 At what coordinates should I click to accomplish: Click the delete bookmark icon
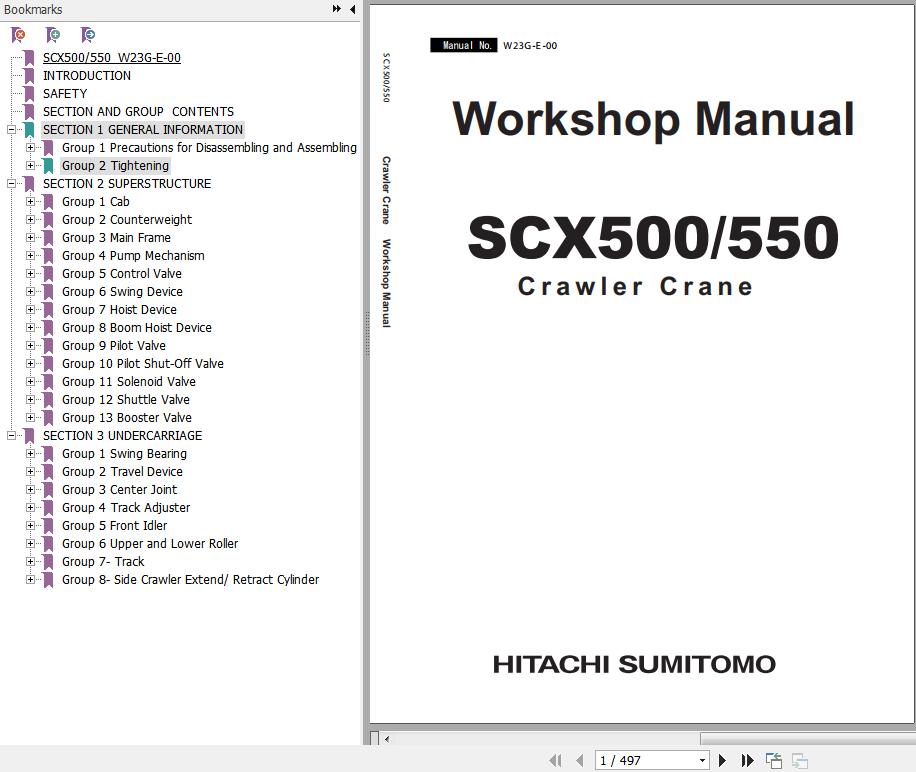click(18, 35)
